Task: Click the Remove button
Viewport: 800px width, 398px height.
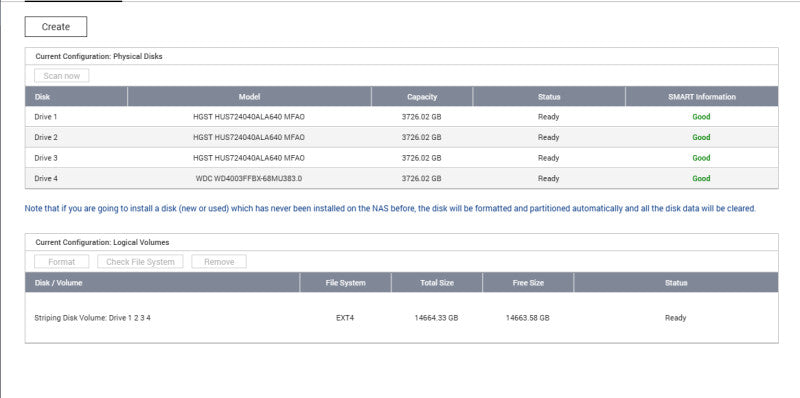Action: (219, 262)
